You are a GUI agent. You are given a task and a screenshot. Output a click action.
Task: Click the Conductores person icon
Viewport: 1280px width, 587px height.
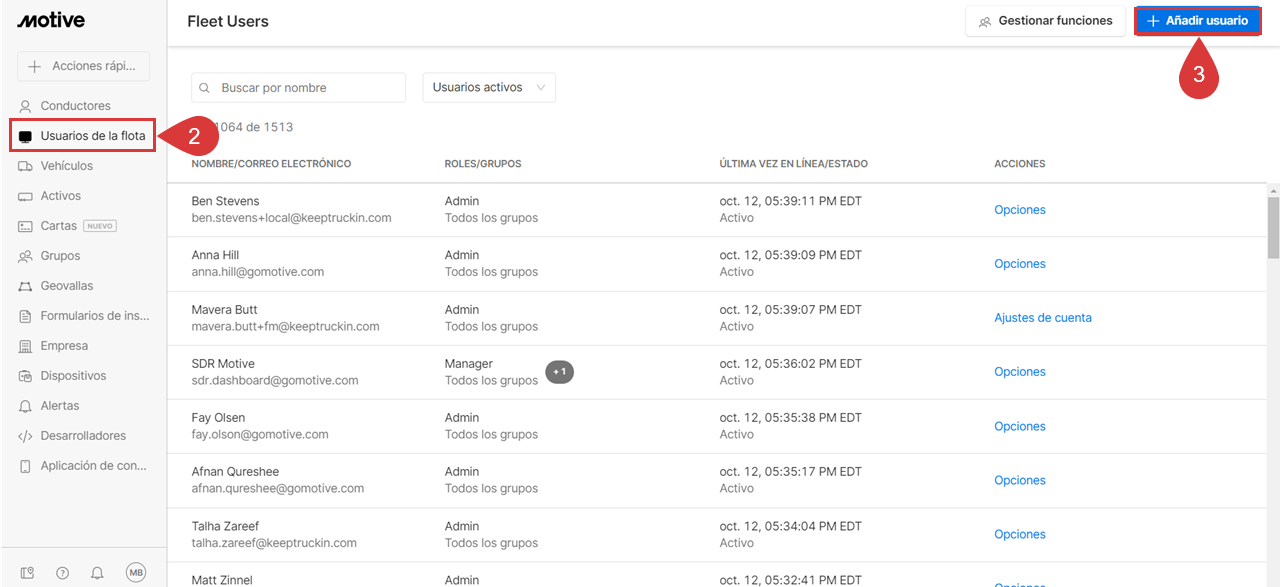pyautogui.click(x=26, y=106)
